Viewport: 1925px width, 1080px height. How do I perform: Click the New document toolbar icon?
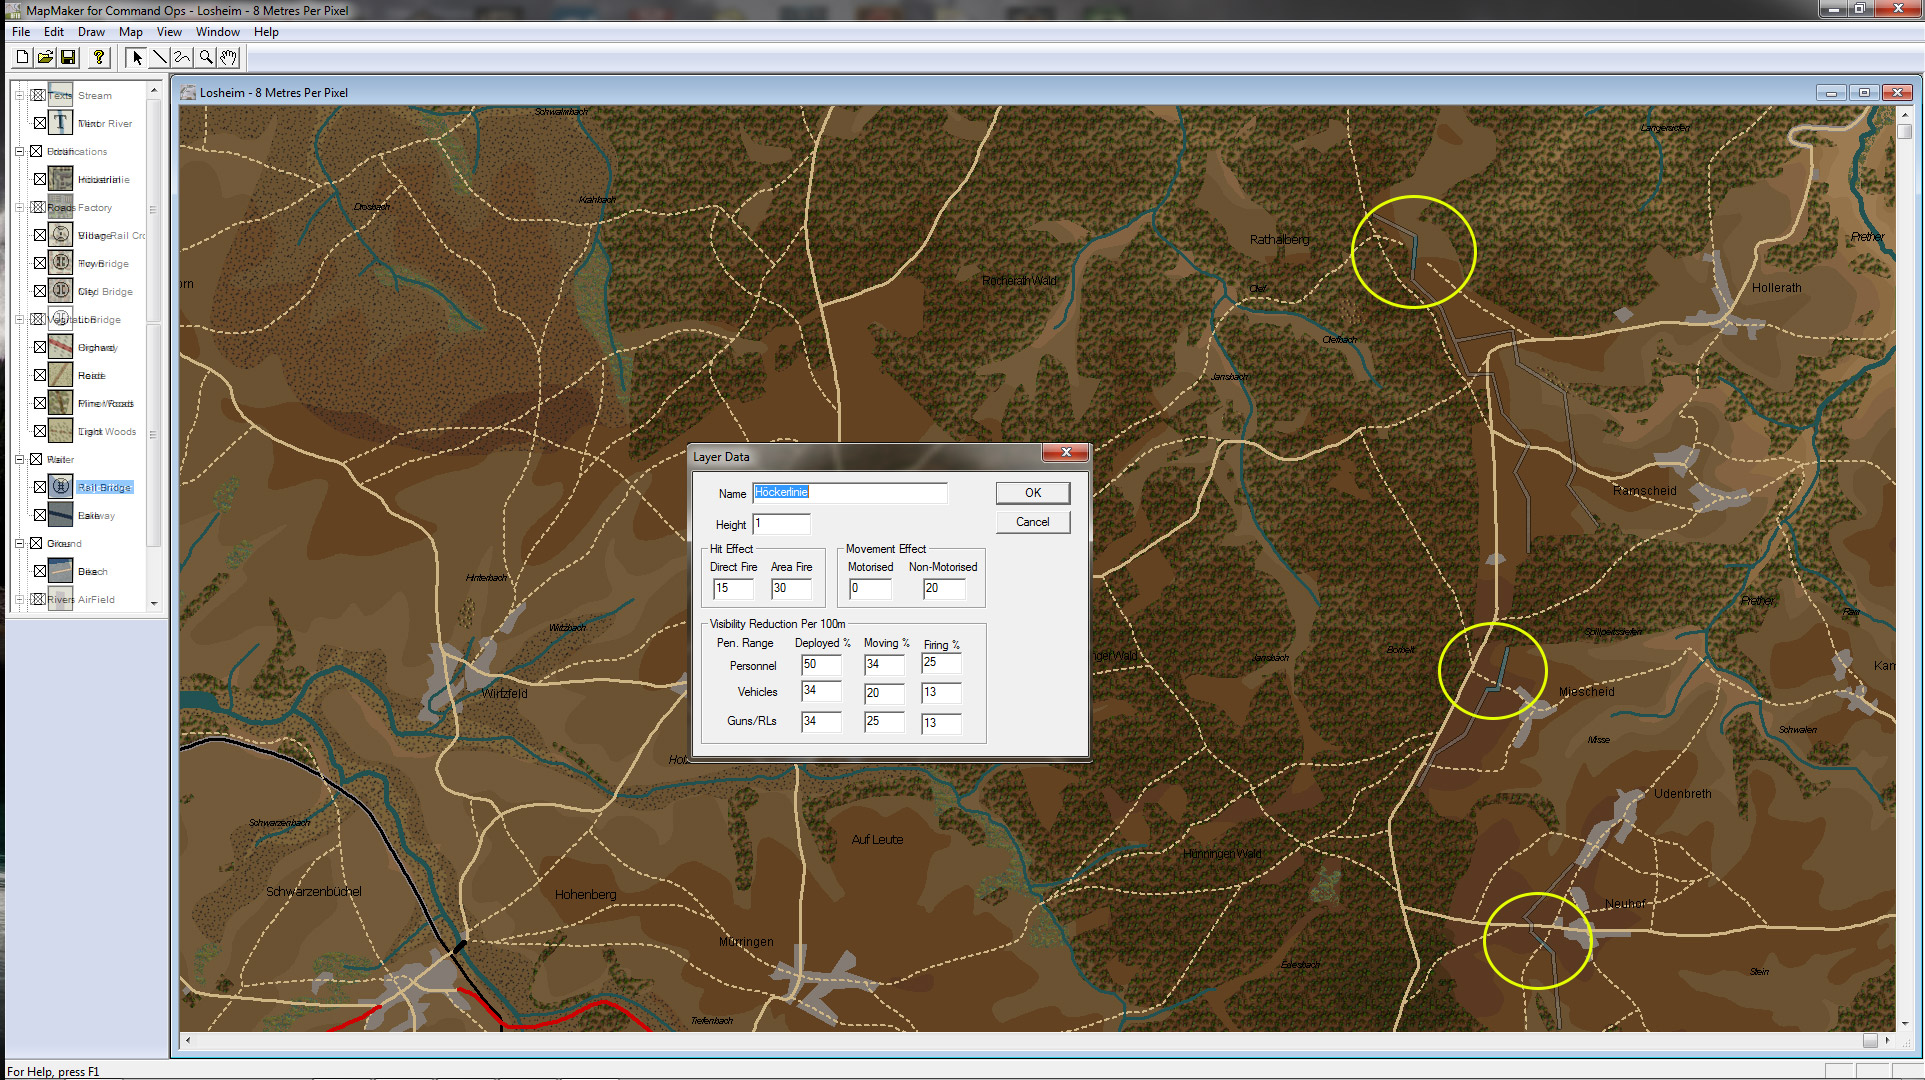[x=22, y=57]
